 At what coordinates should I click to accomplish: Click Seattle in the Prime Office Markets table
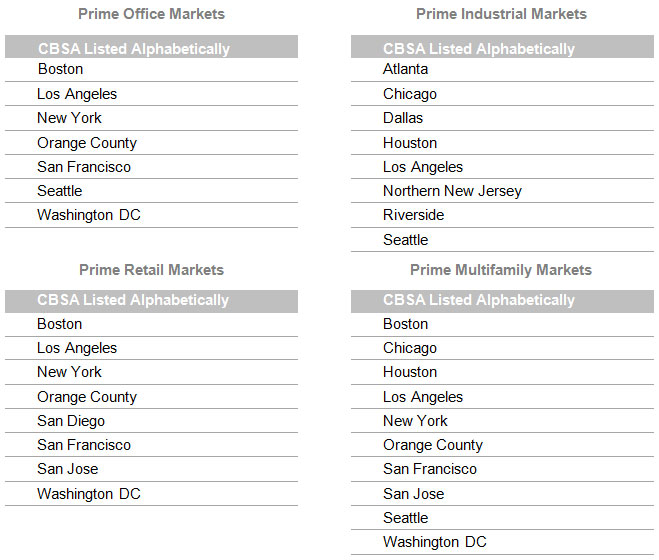click(60, 191)
